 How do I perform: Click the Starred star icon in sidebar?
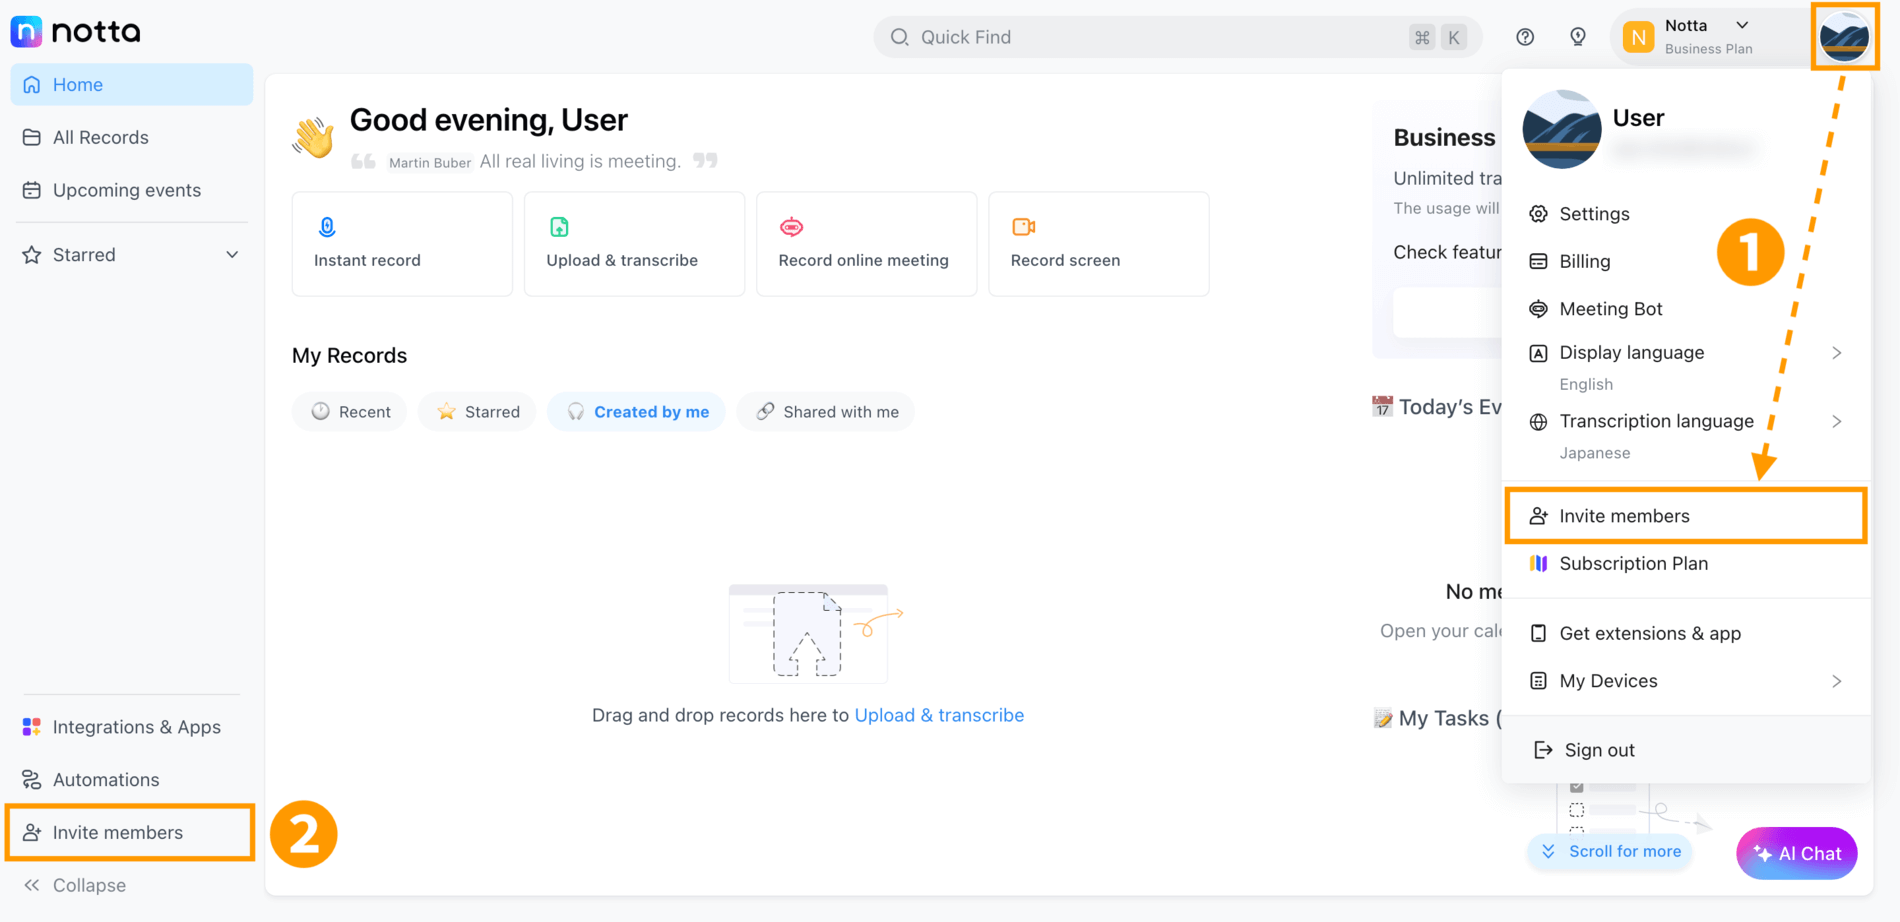[32, 255]
